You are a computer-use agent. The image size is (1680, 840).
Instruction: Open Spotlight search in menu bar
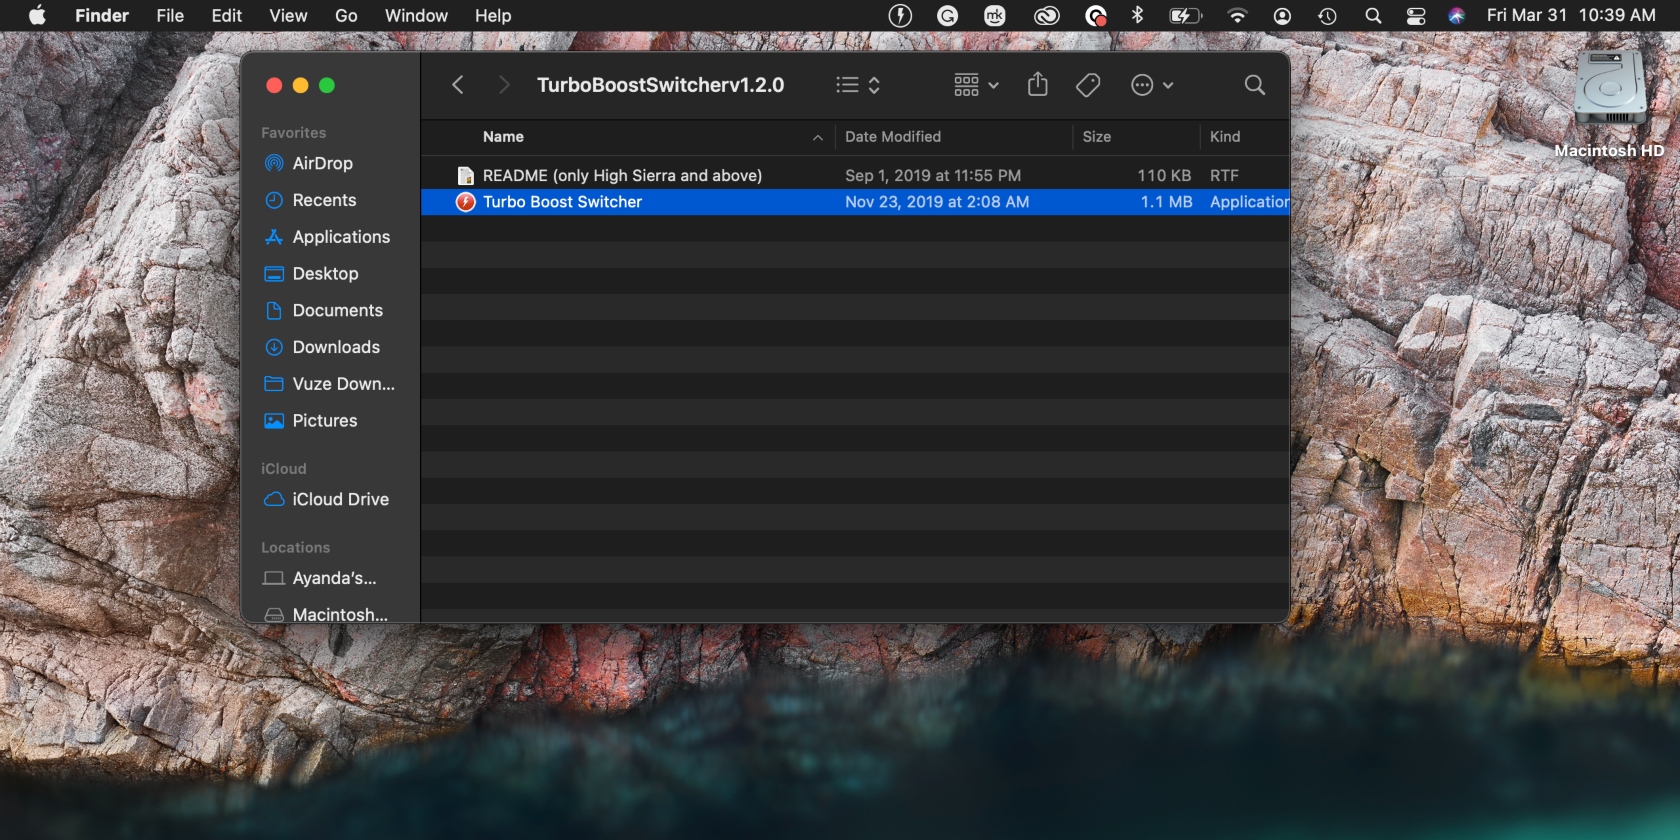(x=1373, y=15)
